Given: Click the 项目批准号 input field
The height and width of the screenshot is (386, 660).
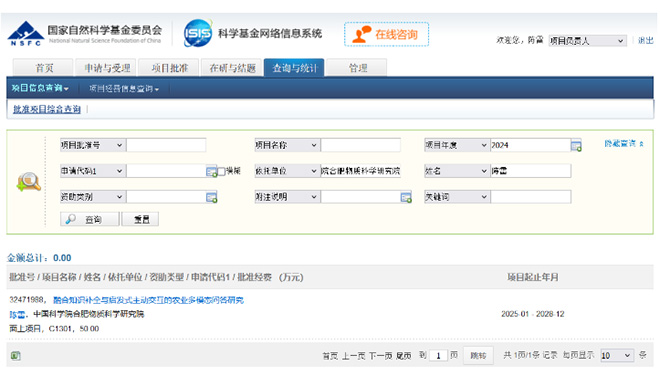Looking at the screenshot, I should 166,145.
